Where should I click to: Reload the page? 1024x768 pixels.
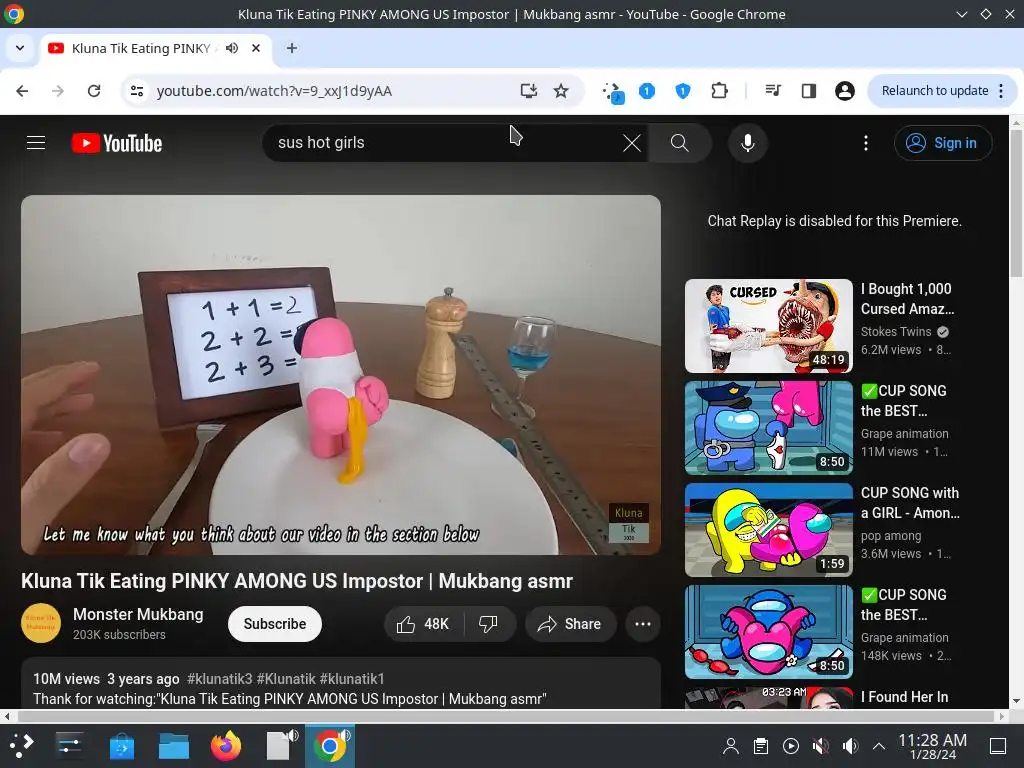click(94, 91)
